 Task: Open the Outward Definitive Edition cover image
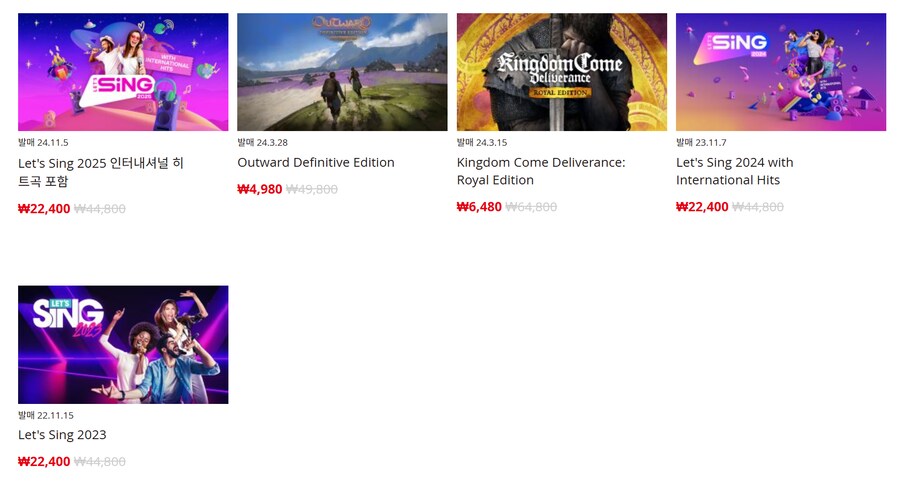[x=342, y=72]
